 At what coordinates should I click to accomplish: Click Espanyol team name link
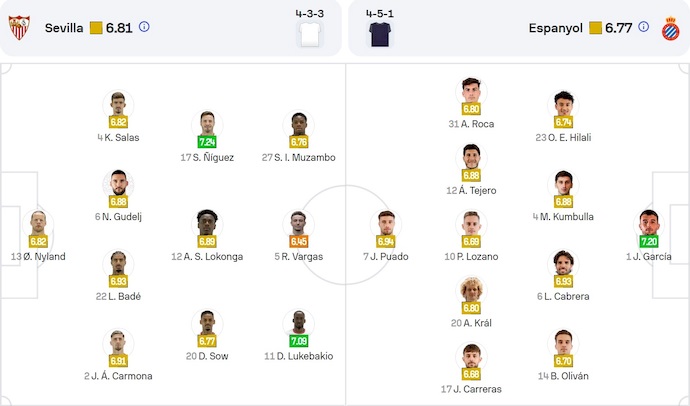(556, 28)
